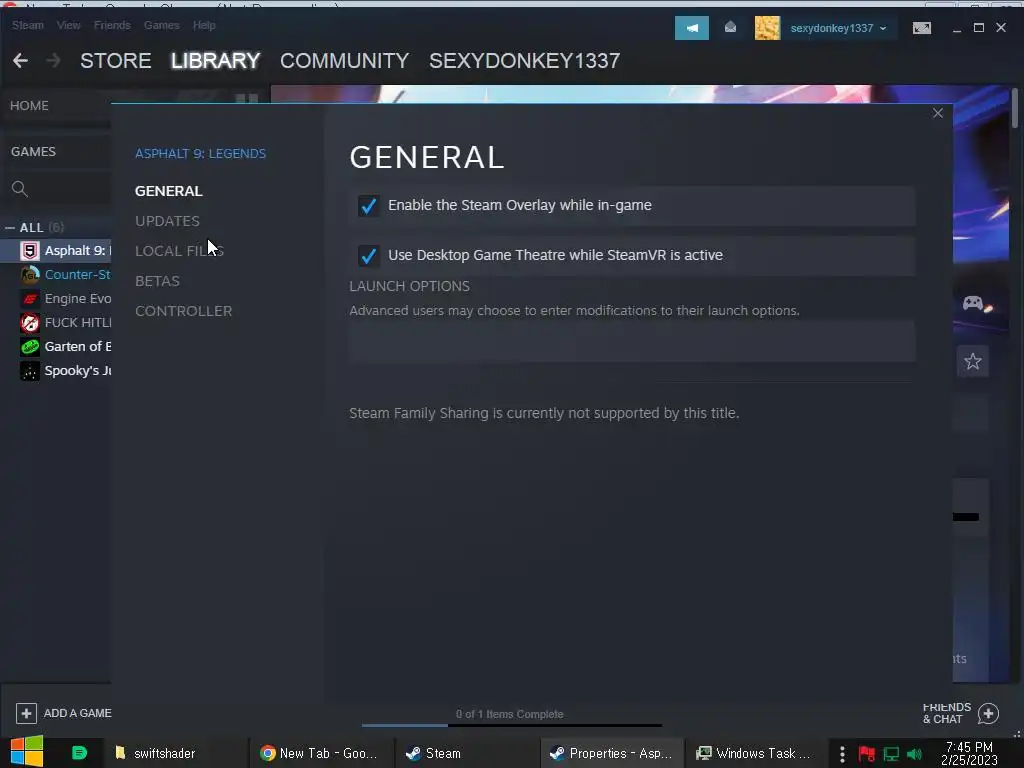Select the GENERAL properties section
1024x768 pixels.
pyautogui.click(x=168, y=191)
